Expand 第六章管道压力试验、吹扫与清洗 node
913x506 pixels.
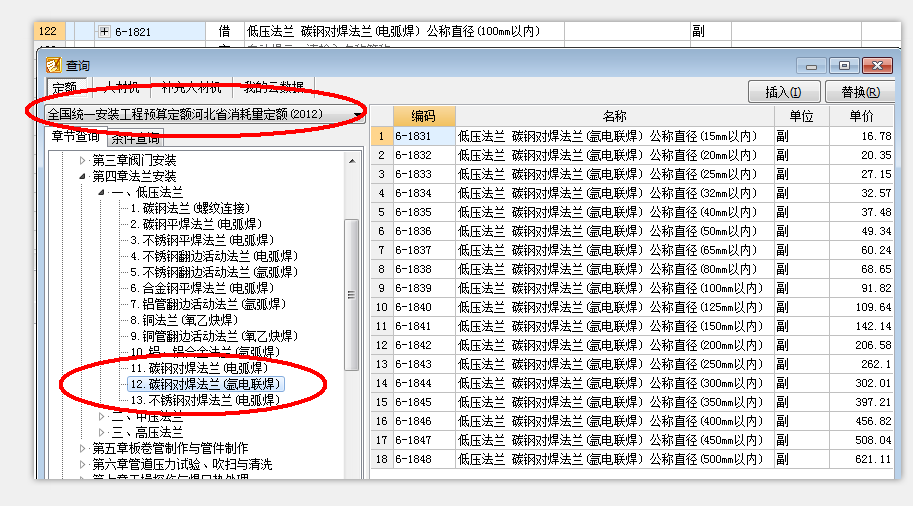click(x=82, y=465)
